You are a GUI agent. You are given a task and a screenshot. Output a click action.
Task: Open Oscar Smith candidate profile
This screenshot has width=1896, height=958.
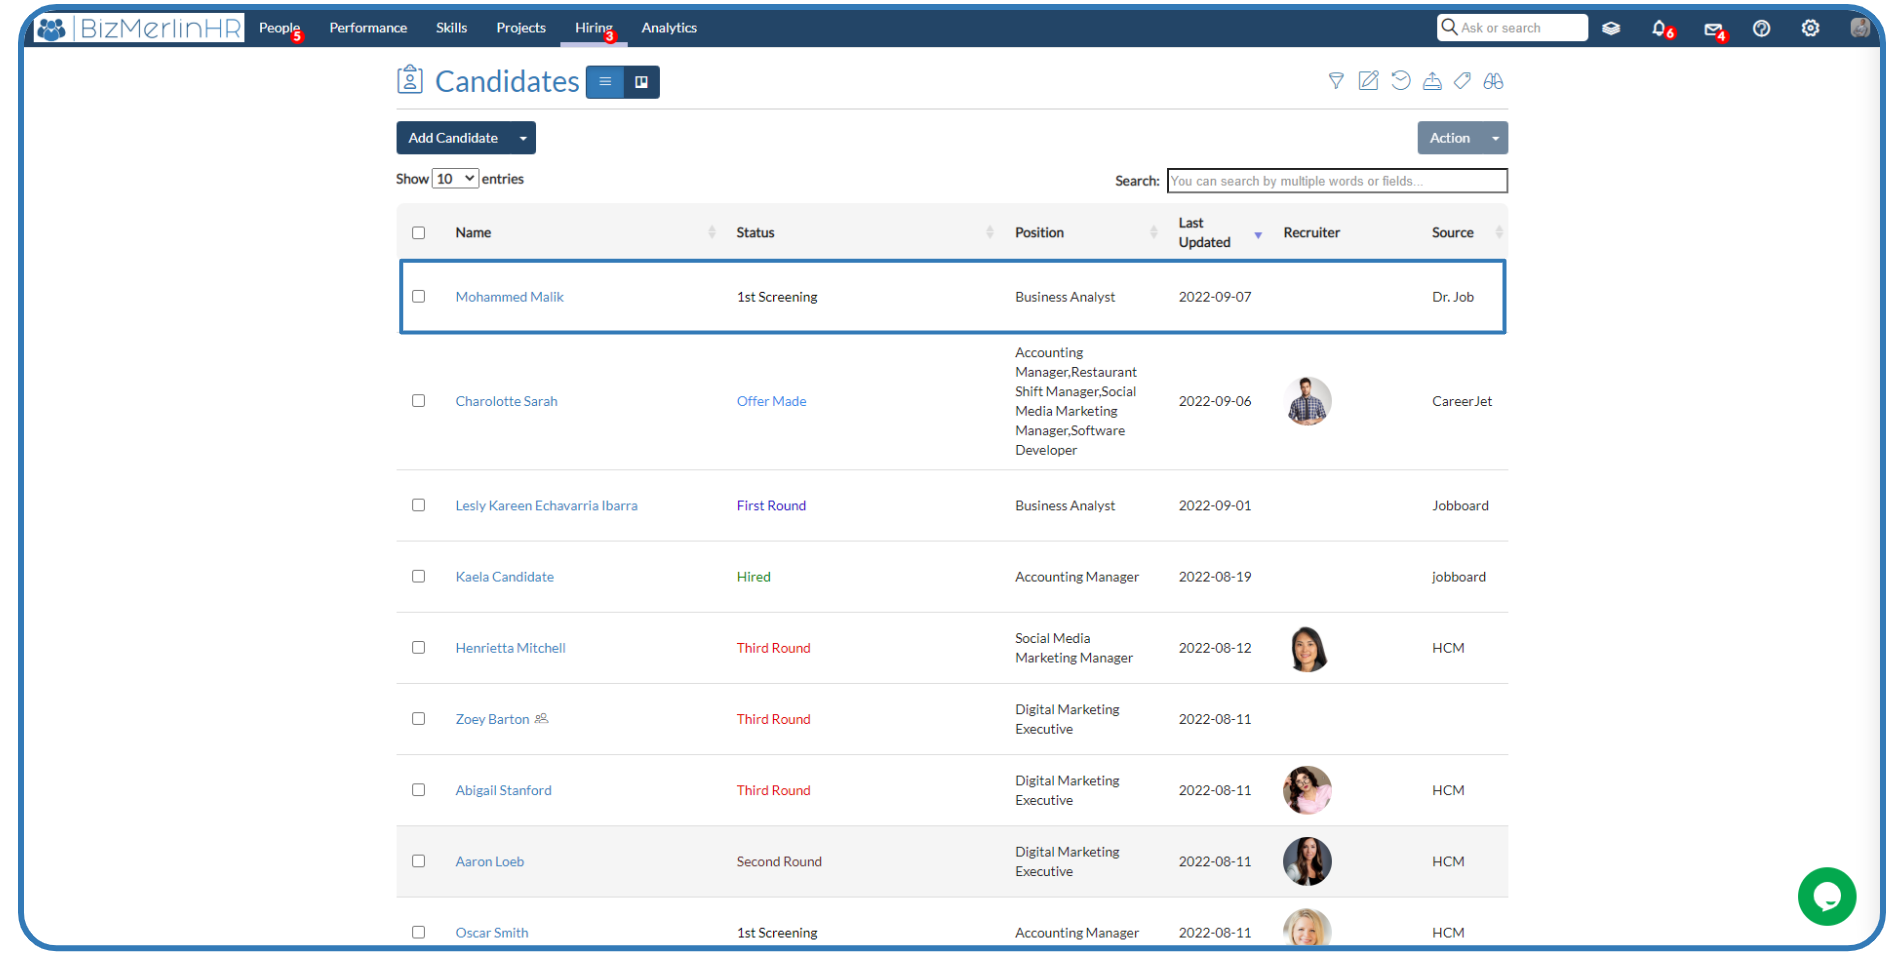(492, 933)
